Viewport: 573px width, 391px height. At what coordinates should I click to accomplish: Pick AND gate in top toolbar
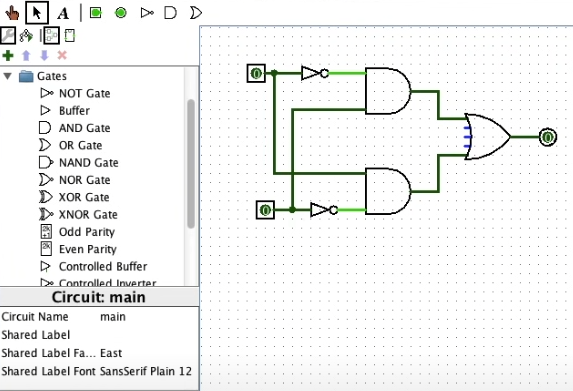pyautogui.click(x=170, y=13)
